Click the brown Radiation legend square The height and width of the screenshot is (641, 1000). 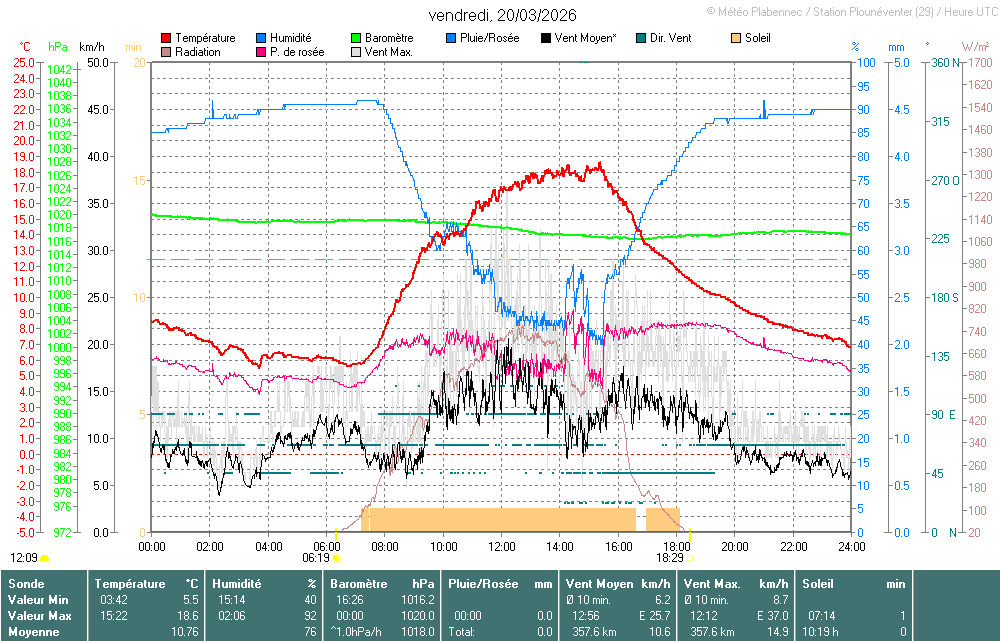click(166, 52)
